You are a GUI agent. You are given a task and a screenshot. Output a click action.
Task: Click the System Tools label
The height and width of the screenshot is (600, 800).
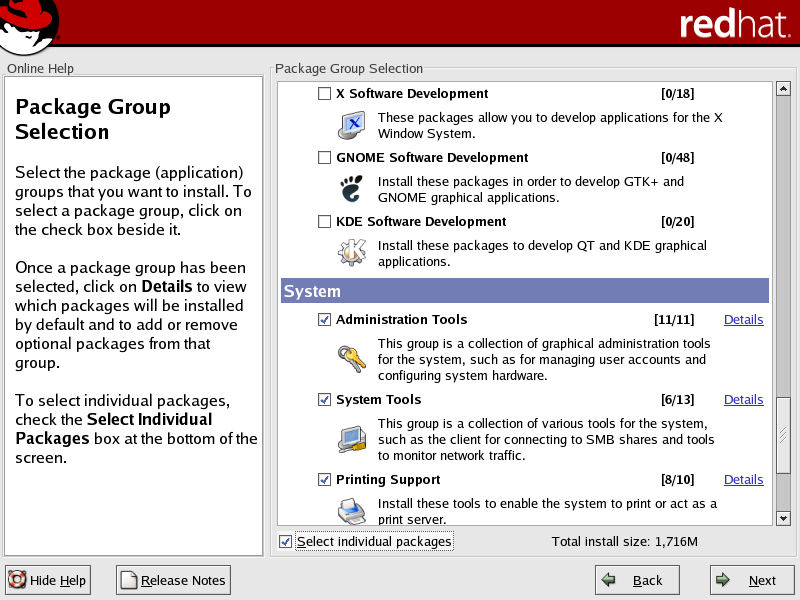(379, 399)
